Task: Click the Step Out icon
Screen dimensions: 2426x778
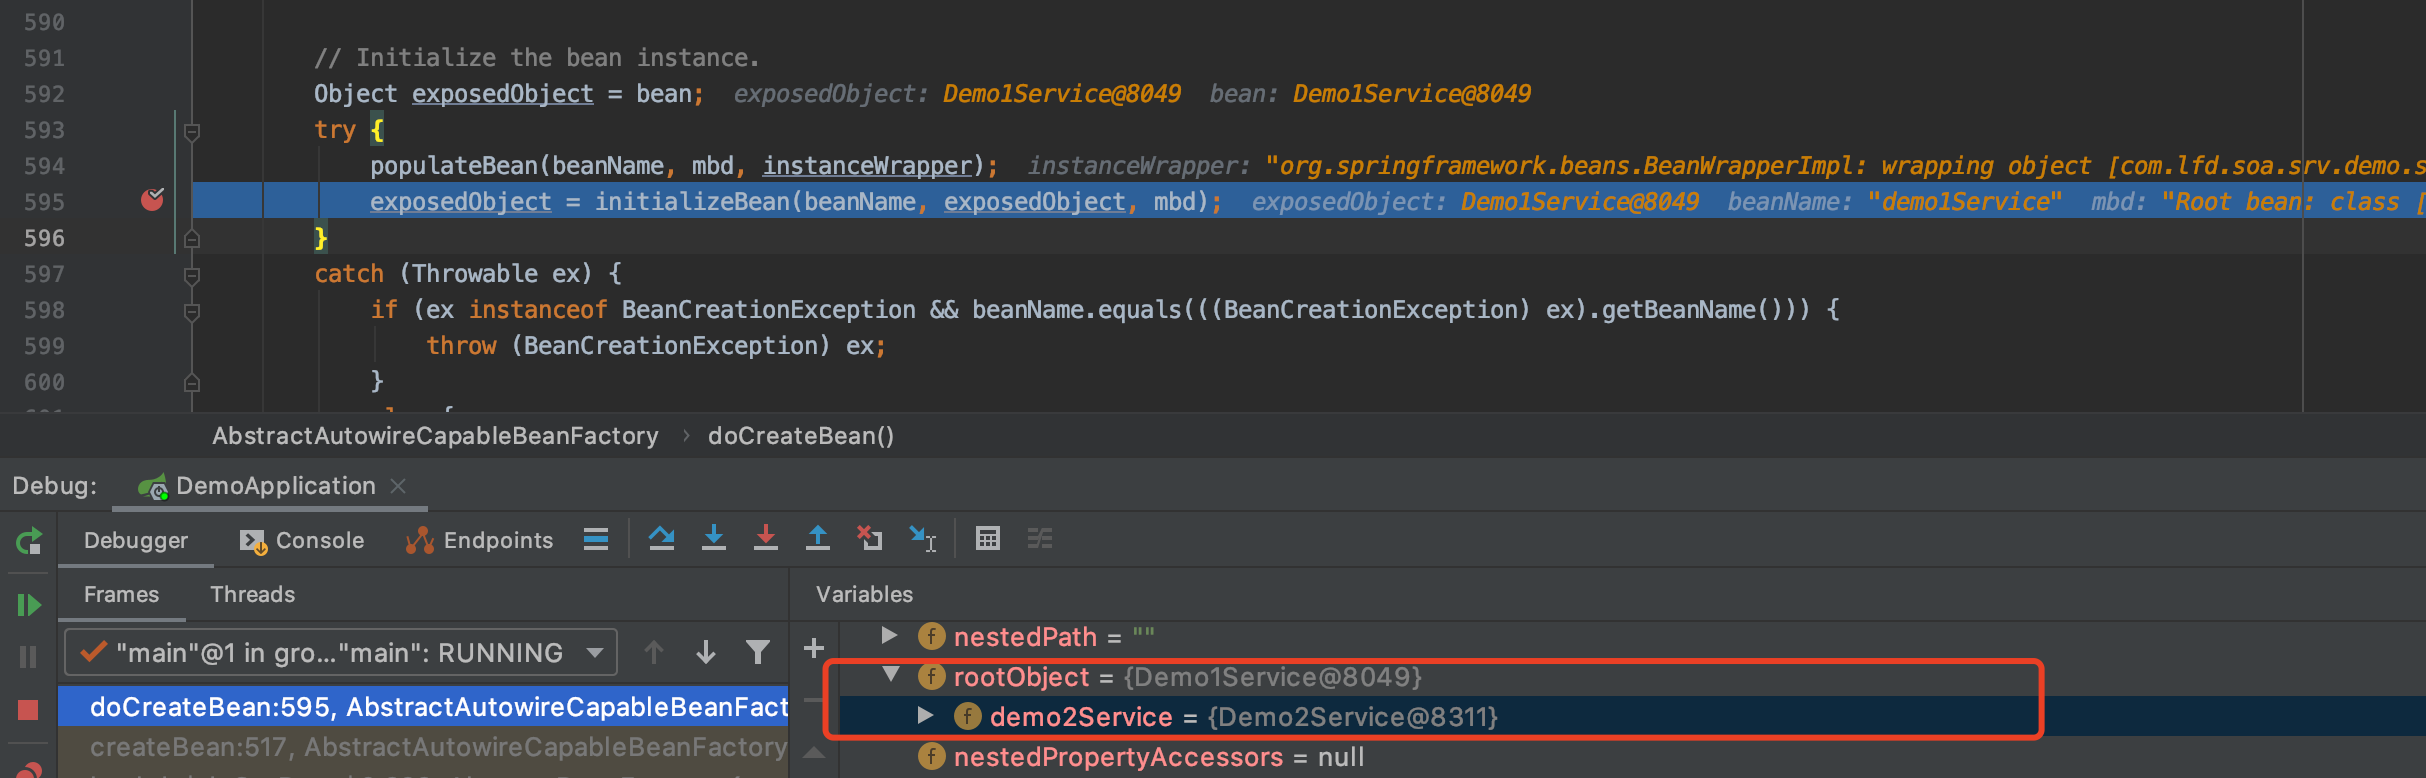Action: [817, 539]
